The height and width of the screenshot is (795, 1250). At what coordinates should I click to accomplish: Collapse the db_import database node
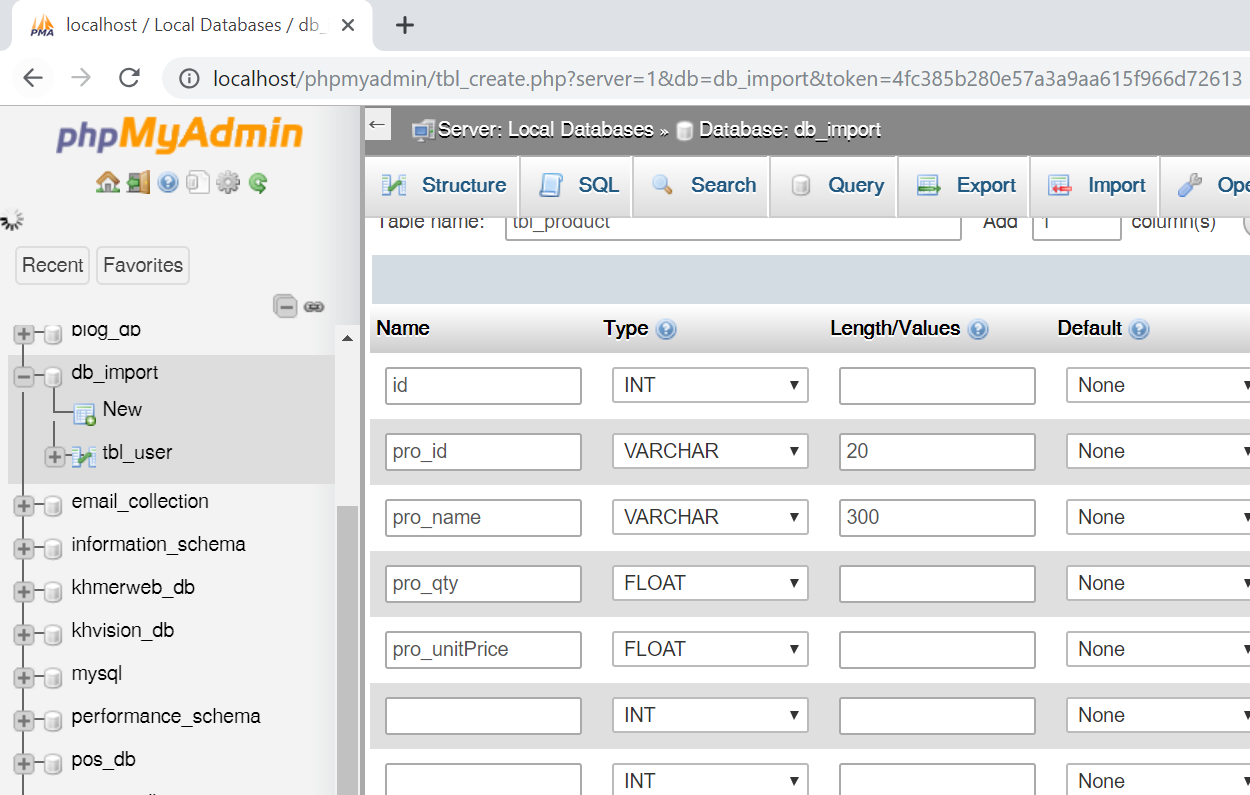click(24, 376)
